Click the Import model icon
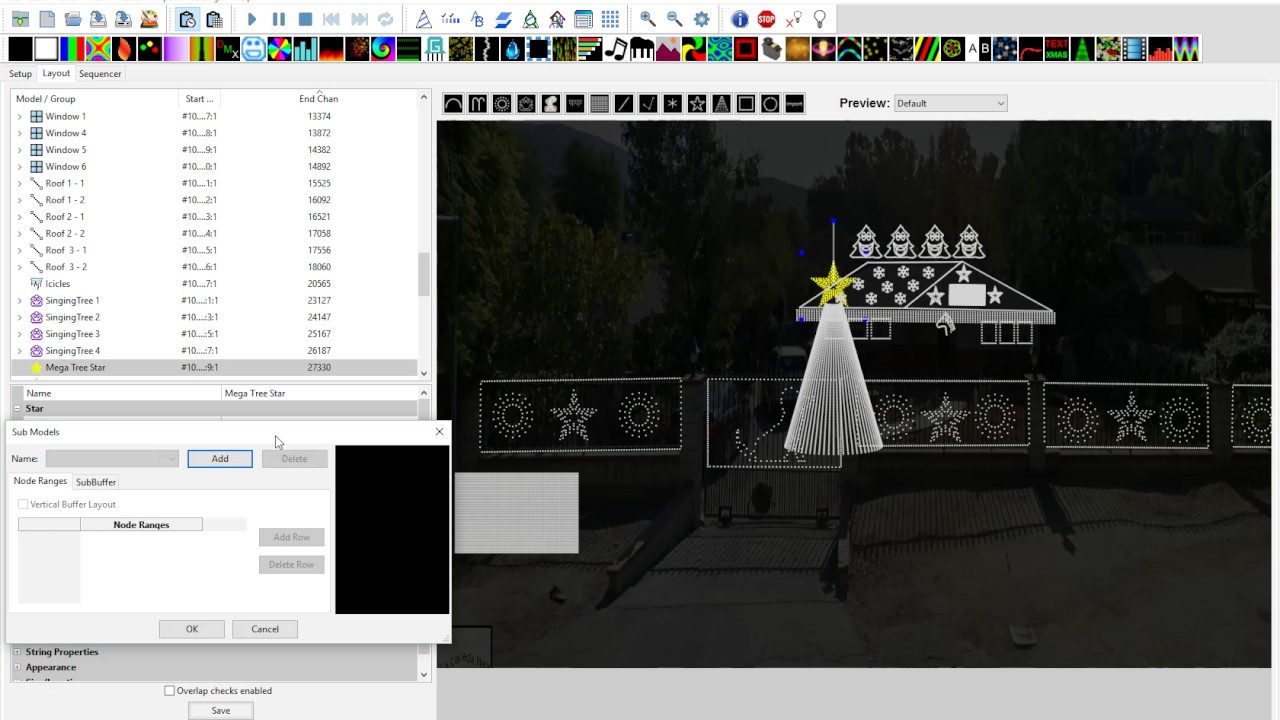Image resolution: width=1280 pixels, height=720 pixels. pyautogui.click(x=795, y=104)
